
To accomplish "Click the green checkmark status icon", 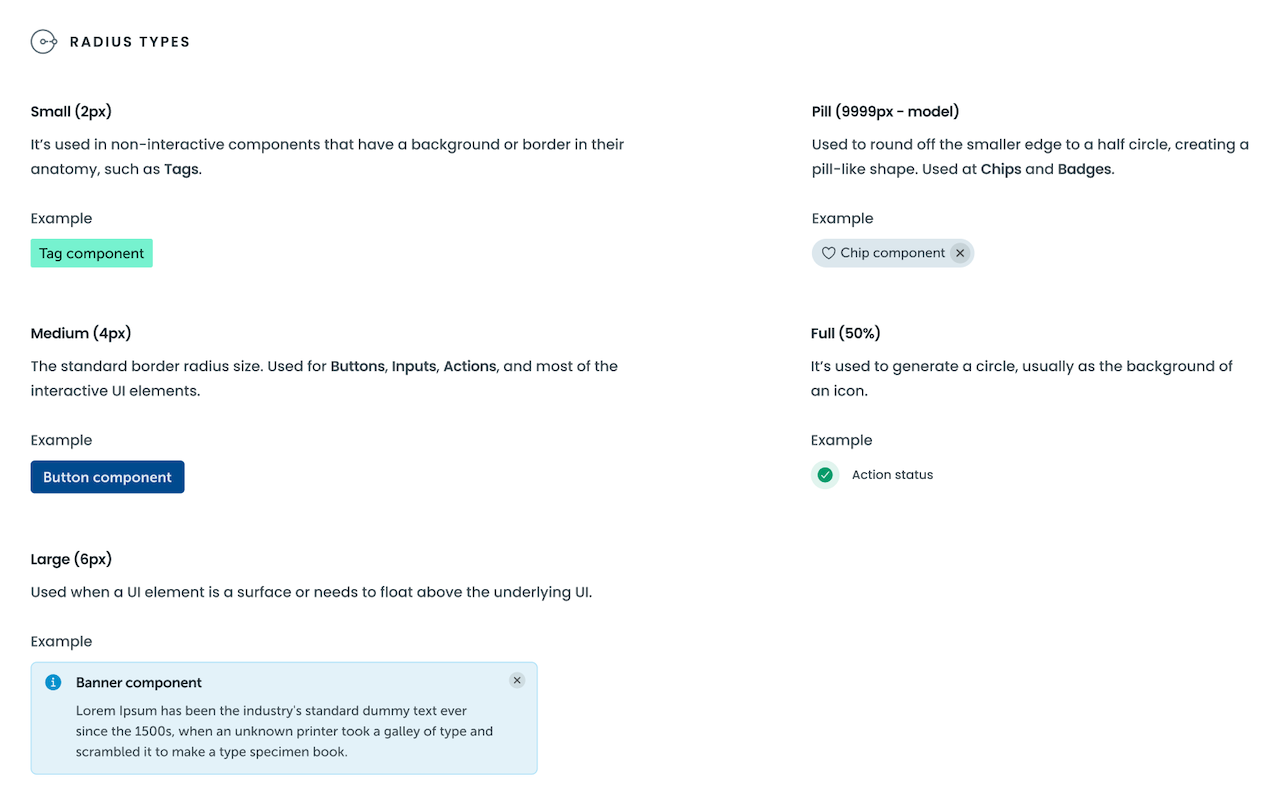I will pyautogui.click(x=825, y=475).
